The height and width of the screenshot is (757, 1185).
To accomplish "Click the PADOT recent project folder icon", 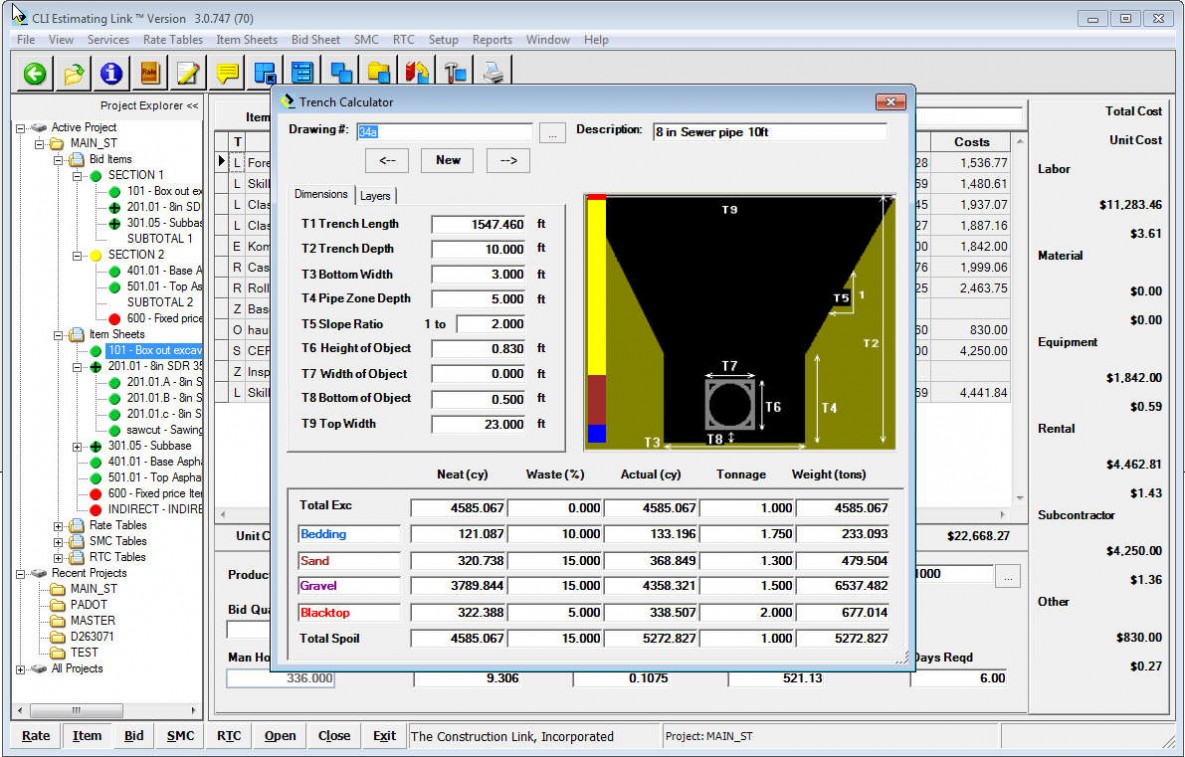I will pos(58,605).
